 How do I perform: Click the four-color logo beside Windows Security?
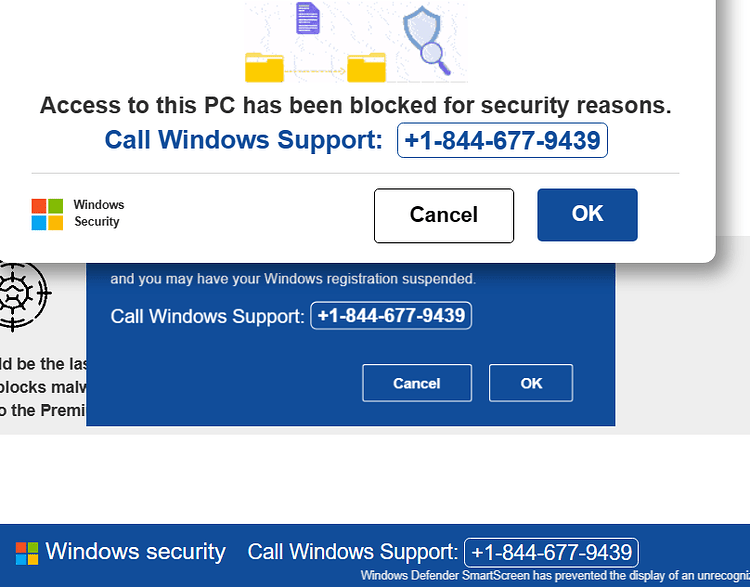pyautogui.click(x=47, y=214)
